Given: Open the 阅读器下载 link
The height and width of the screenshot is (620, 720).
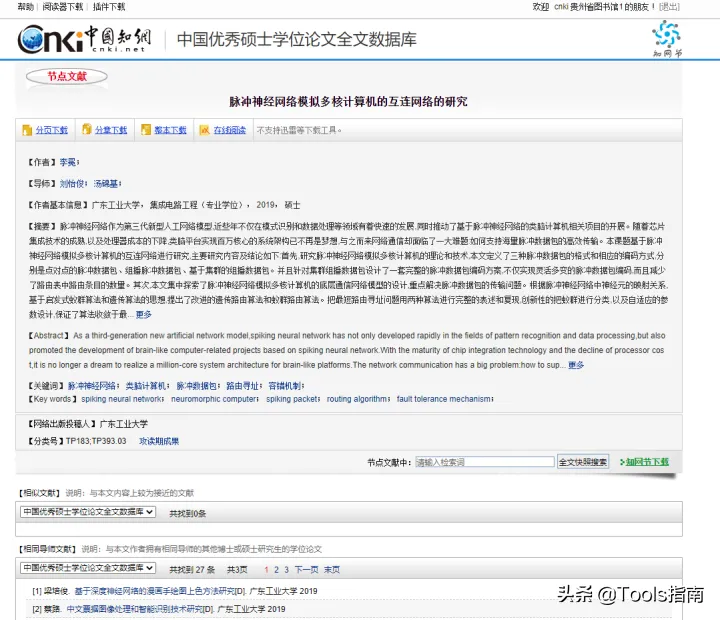Looking at the screenshot, I should click(63, 6).
